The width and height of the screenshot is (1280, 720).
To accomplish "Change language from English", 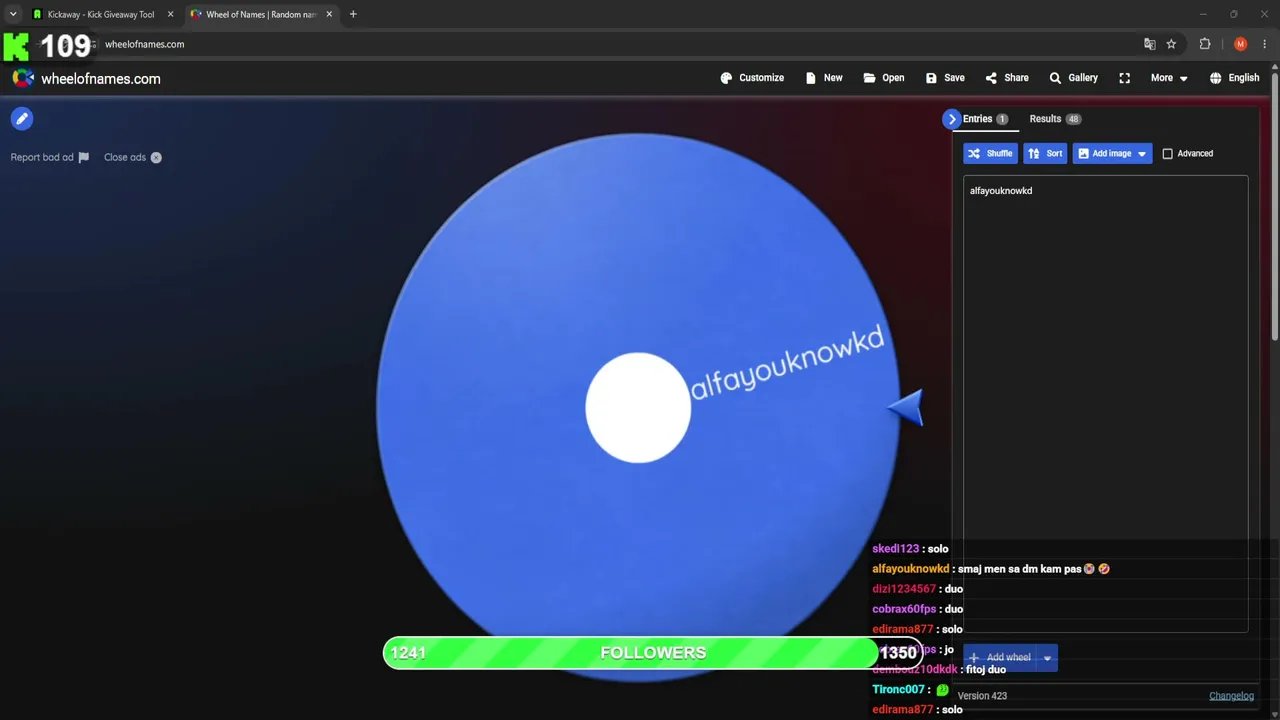I will coord(1234,78).
